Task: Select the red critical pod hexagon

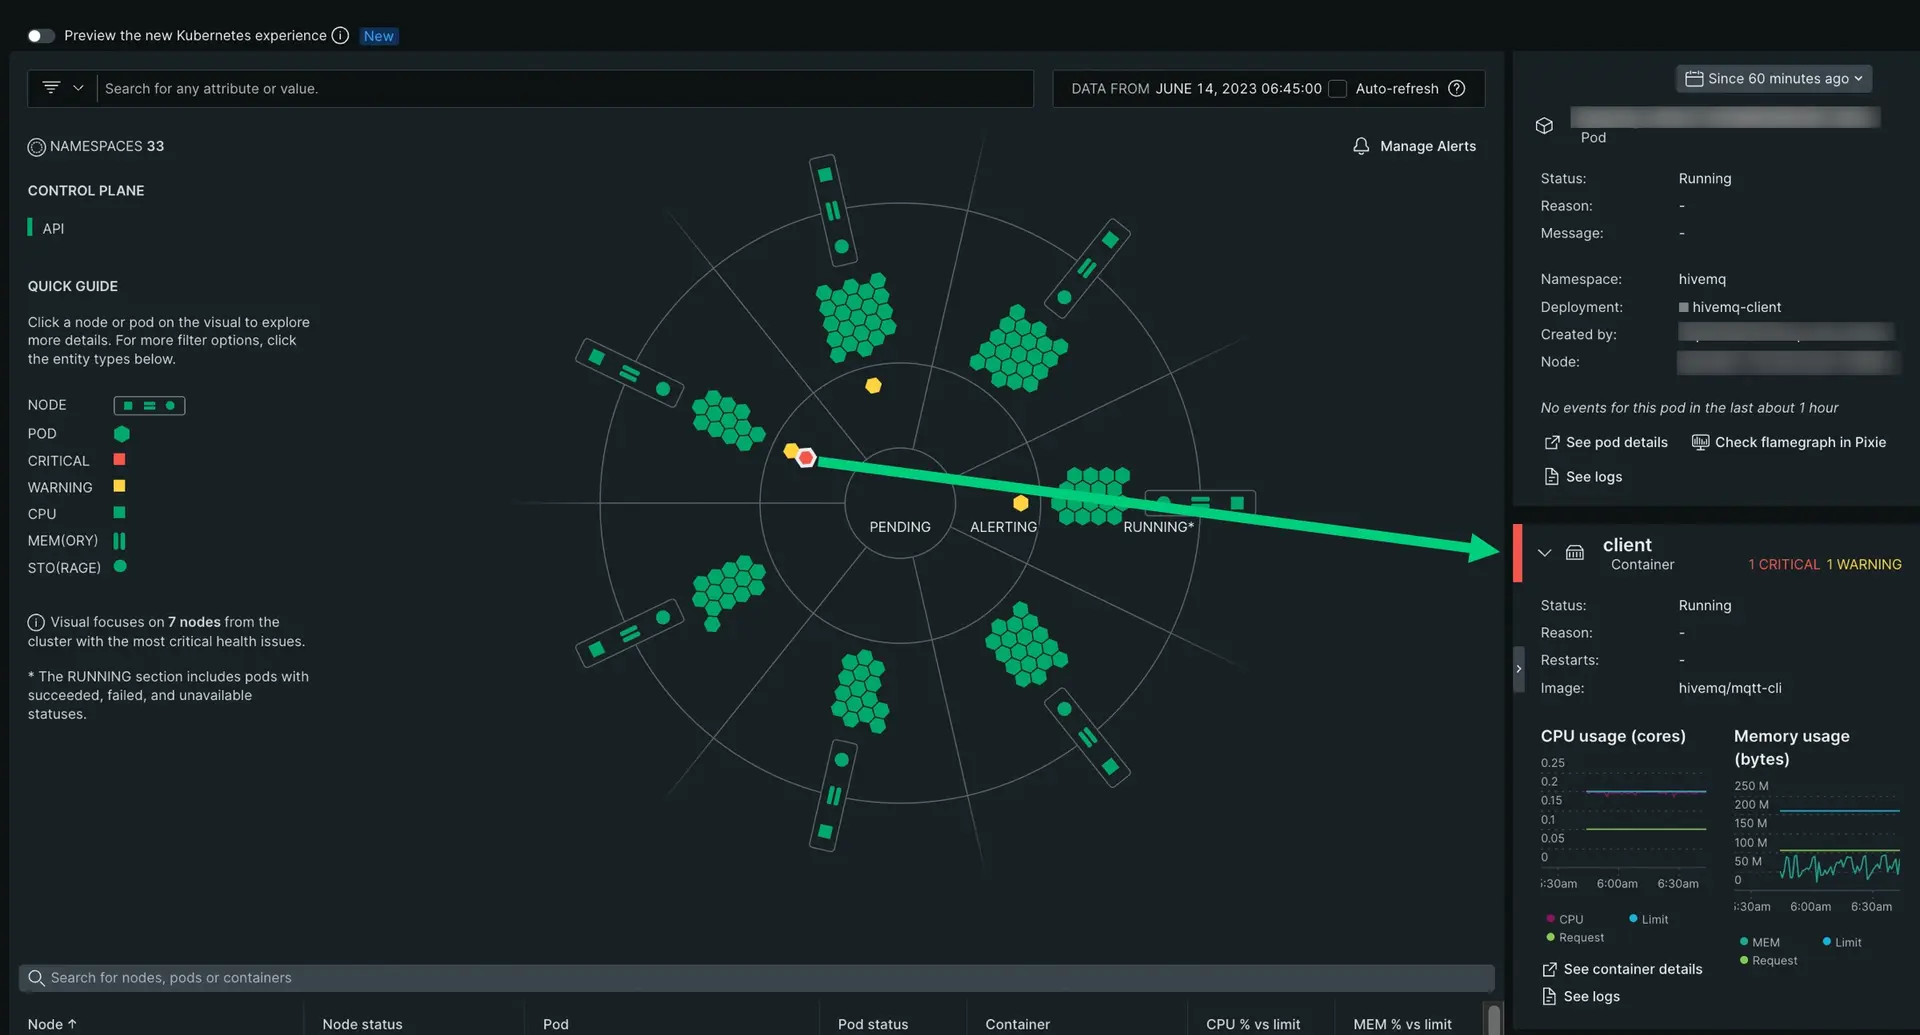Action: [806, 458]
